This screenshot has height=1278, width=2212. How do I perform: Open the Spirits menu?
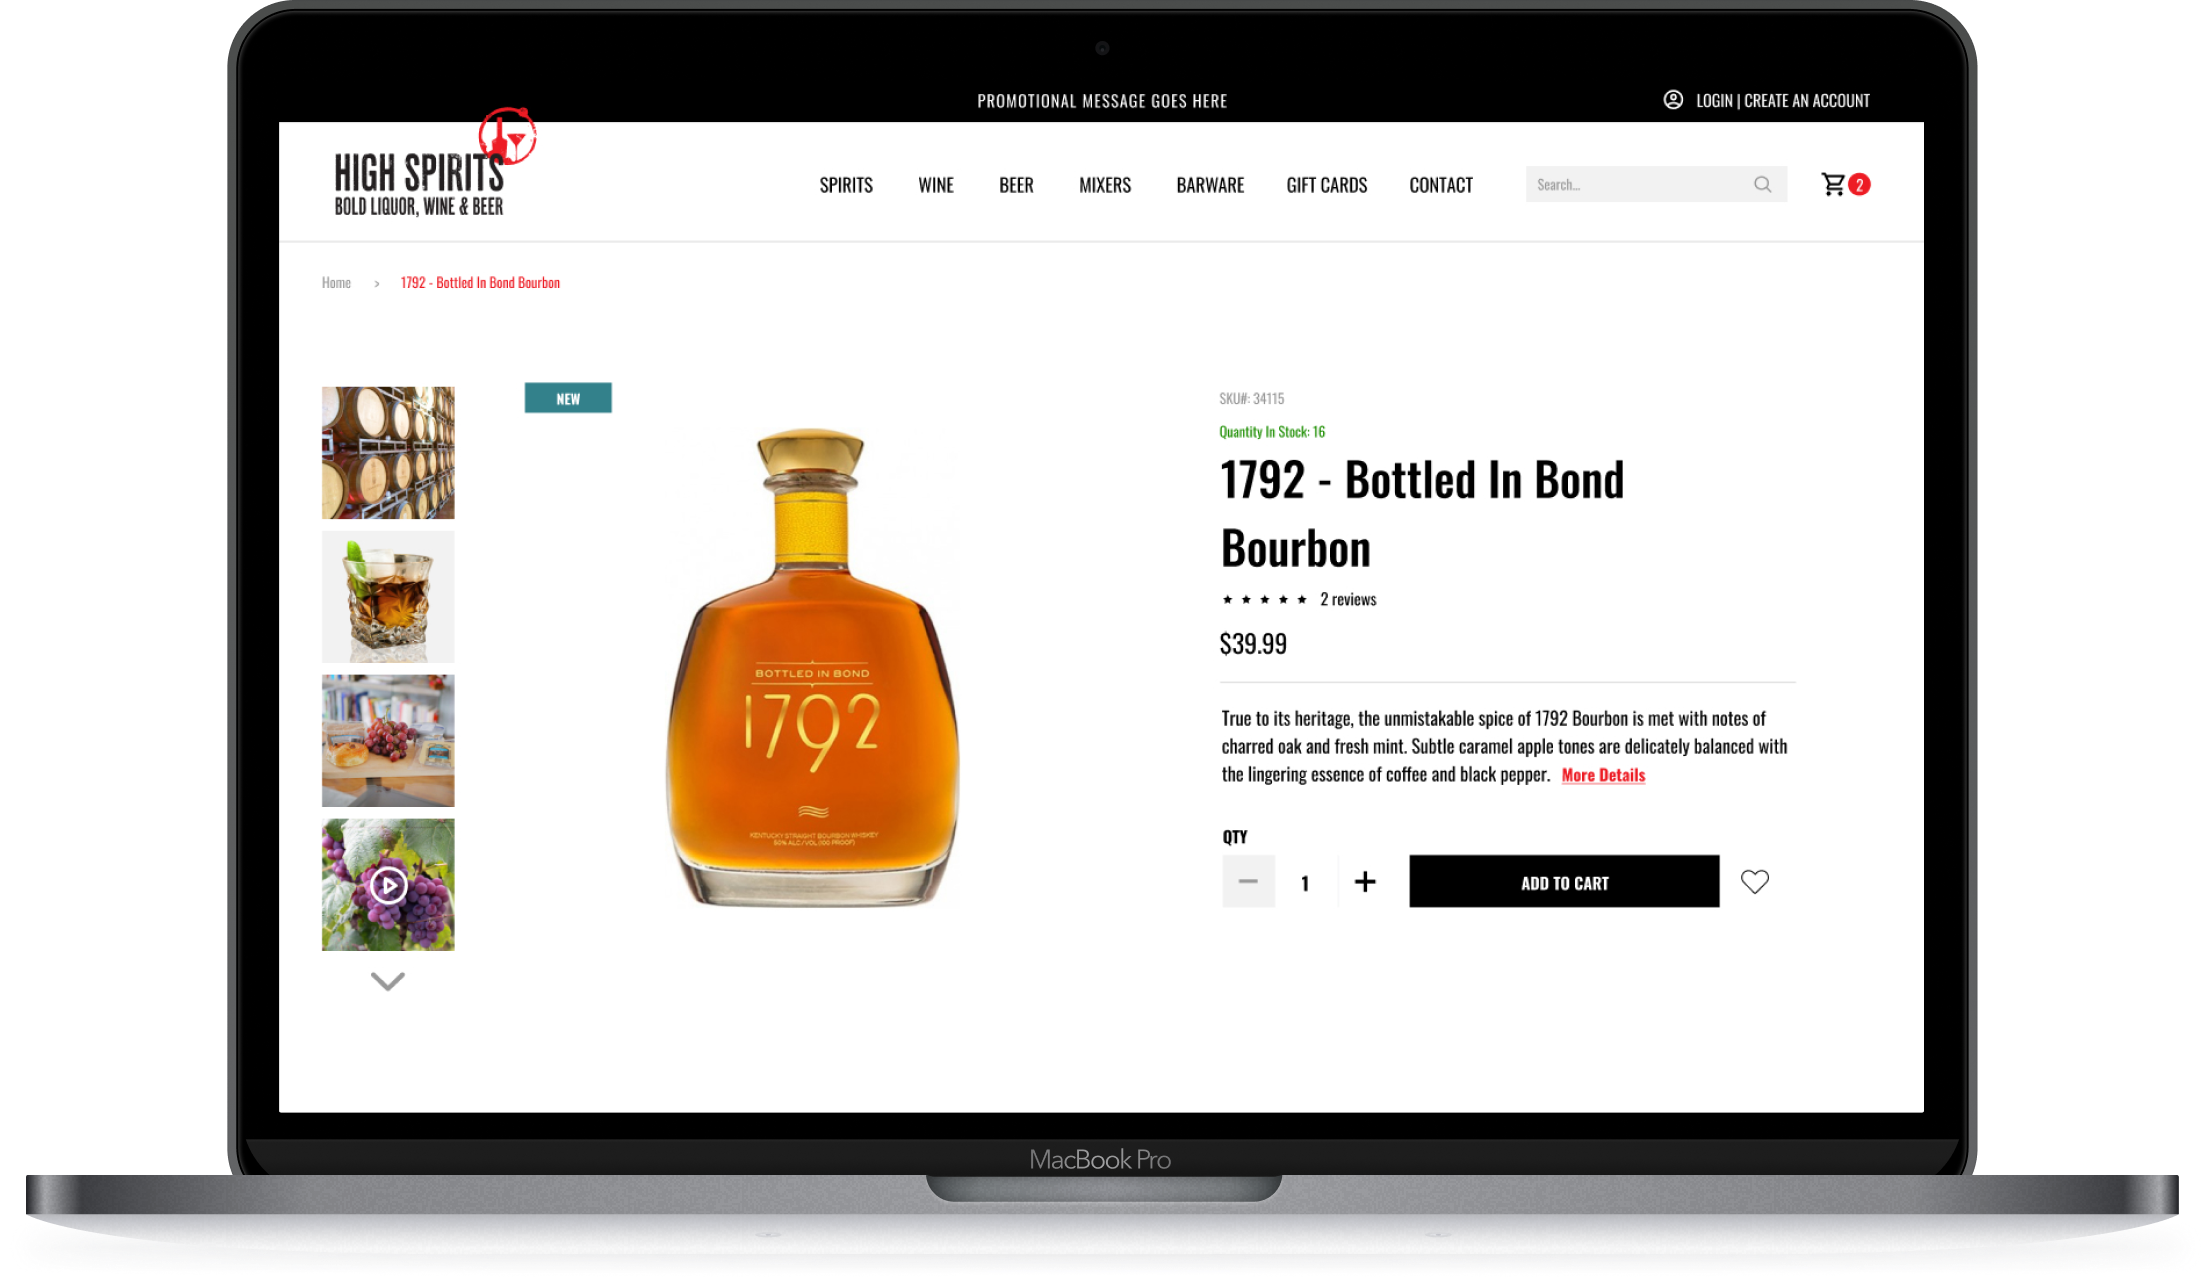(846, 185)
